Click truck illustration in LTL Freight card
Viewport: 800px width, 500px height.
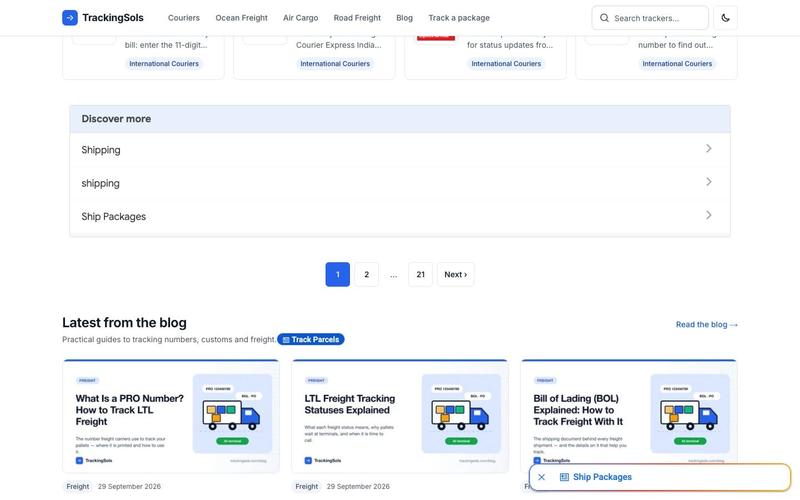click(x=460, y=414)
